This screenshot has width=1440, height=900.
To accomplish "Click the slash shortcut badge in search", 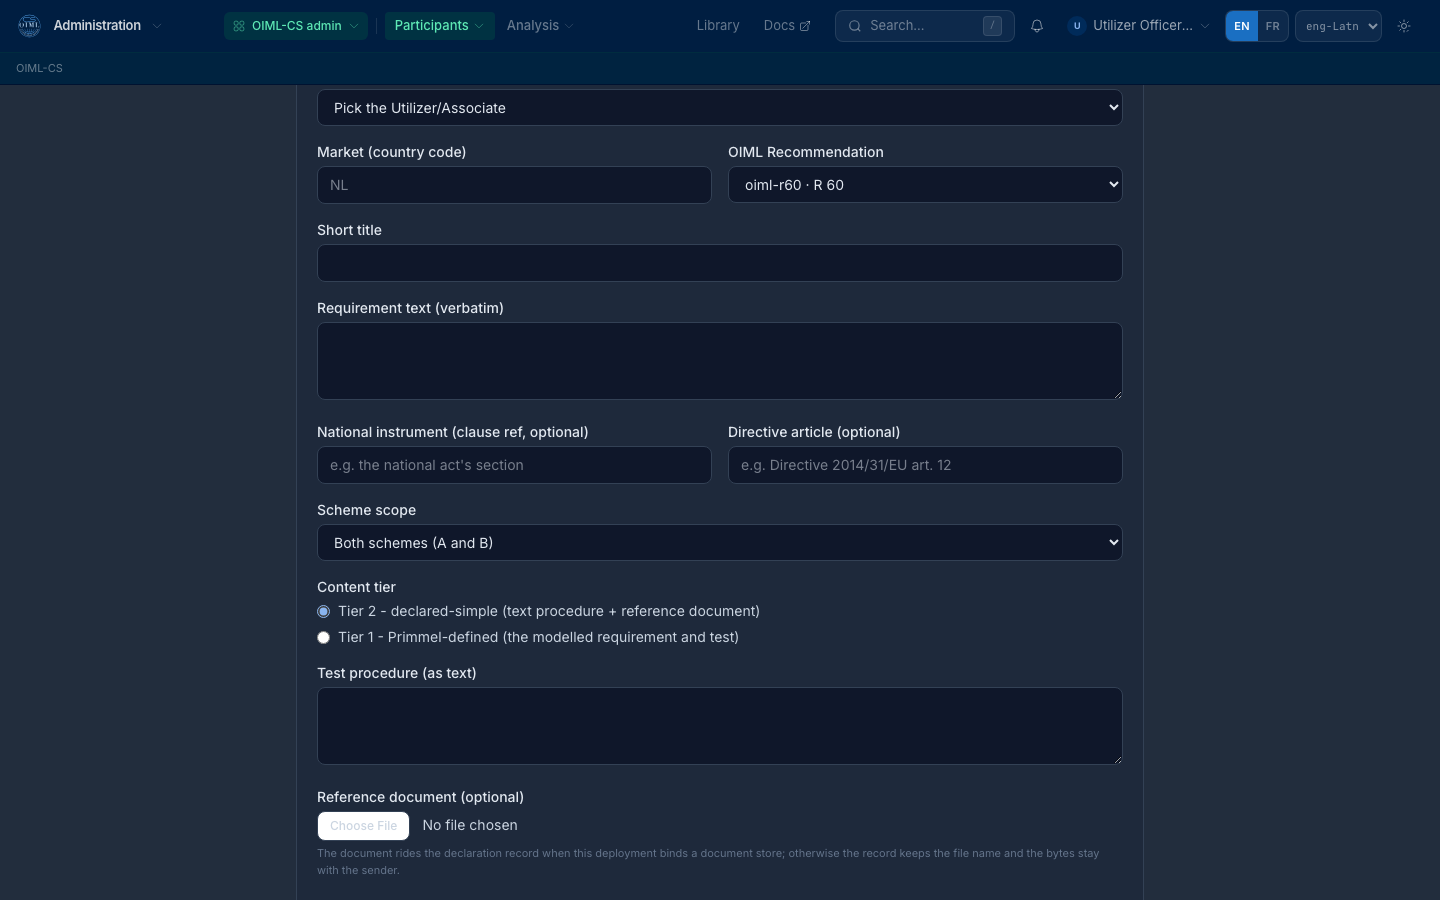I will 992,26.
